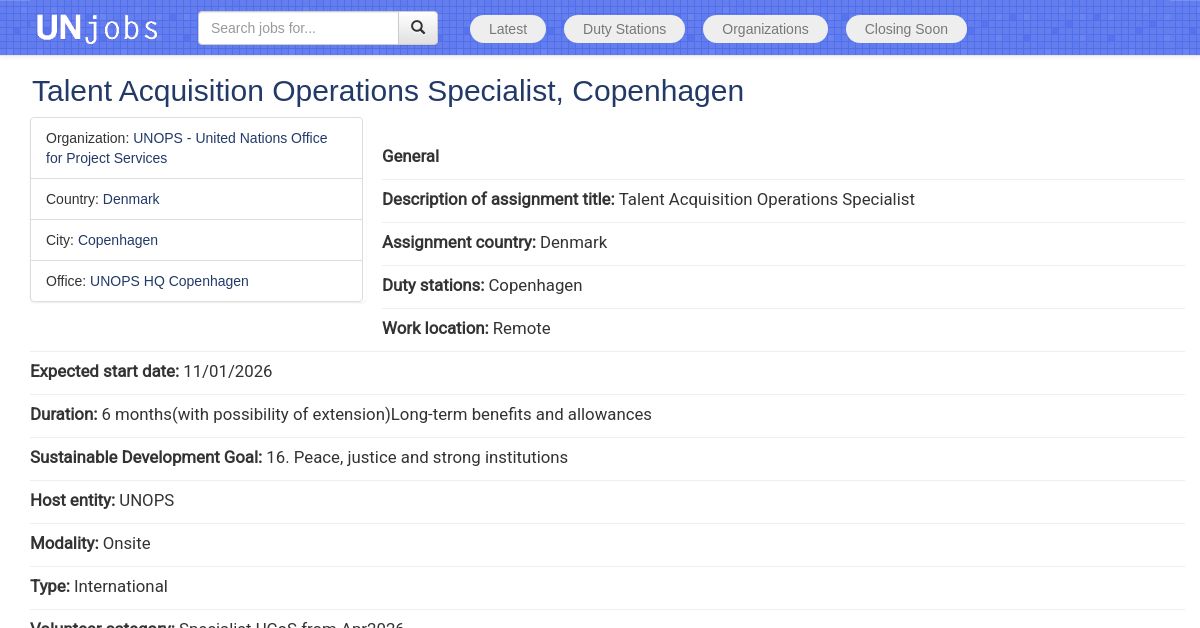The width and height of the screenshot is (1200, 628).
Task: Click the magnifying glass search icon
Action: pyautogui.click(x=418, y=28)
